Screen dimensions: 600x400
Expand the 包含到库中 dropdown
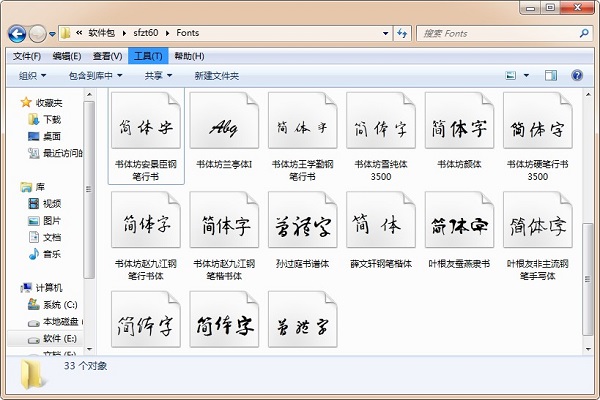95,75
